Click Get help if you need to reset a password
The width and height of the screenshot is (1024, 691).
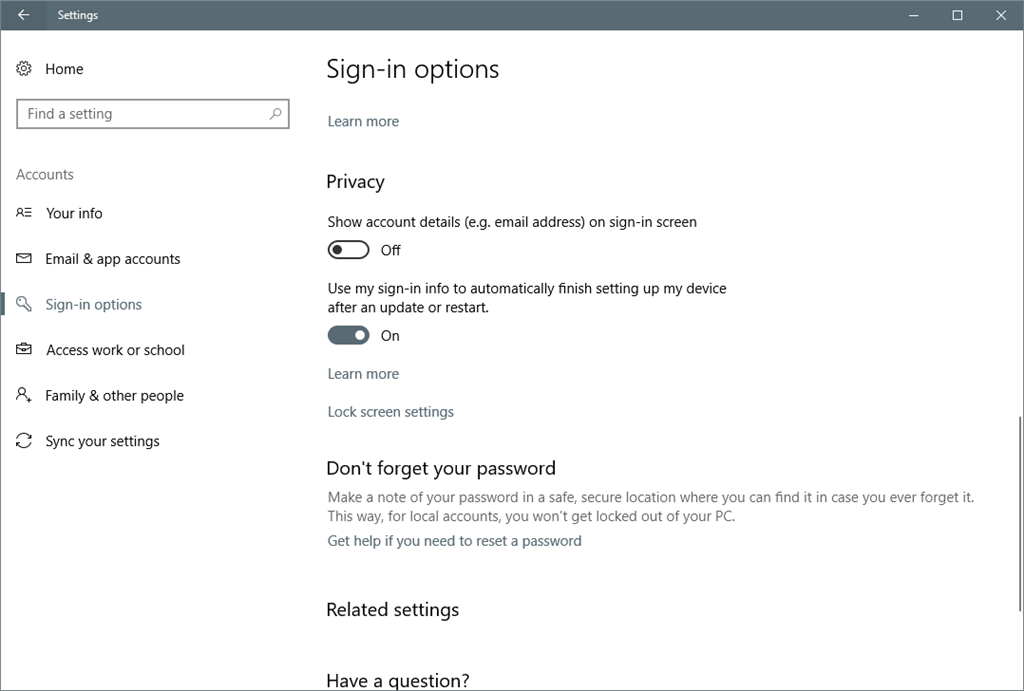(x=455, y=541)
